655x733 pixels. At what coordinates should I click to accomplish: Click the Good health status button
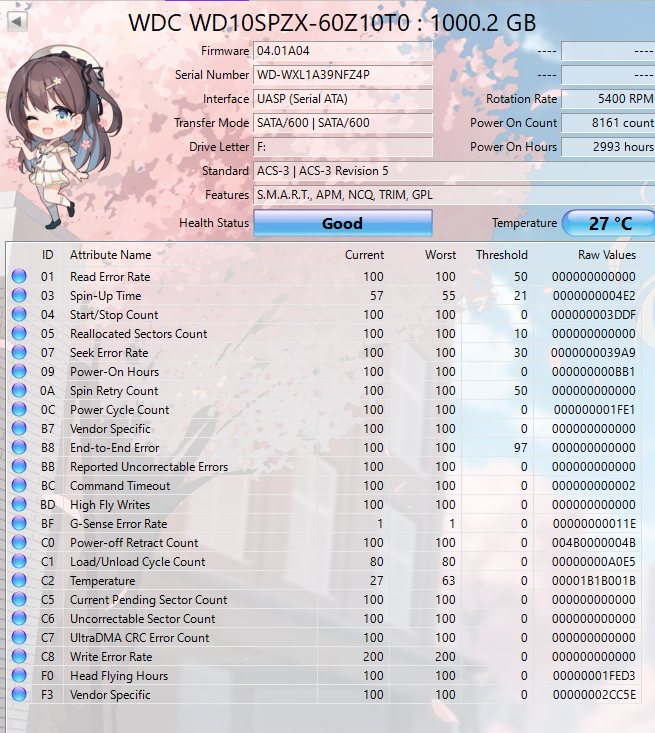[343, 223]
